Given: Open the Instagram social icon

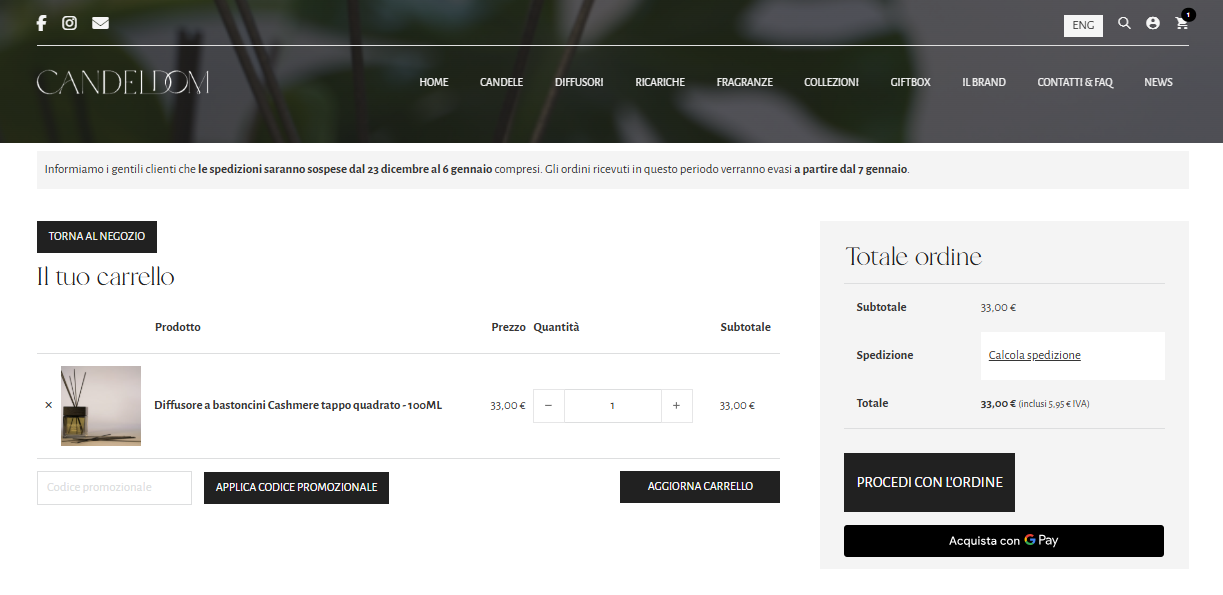Looking at the screenshot, I should pos(69,22).
